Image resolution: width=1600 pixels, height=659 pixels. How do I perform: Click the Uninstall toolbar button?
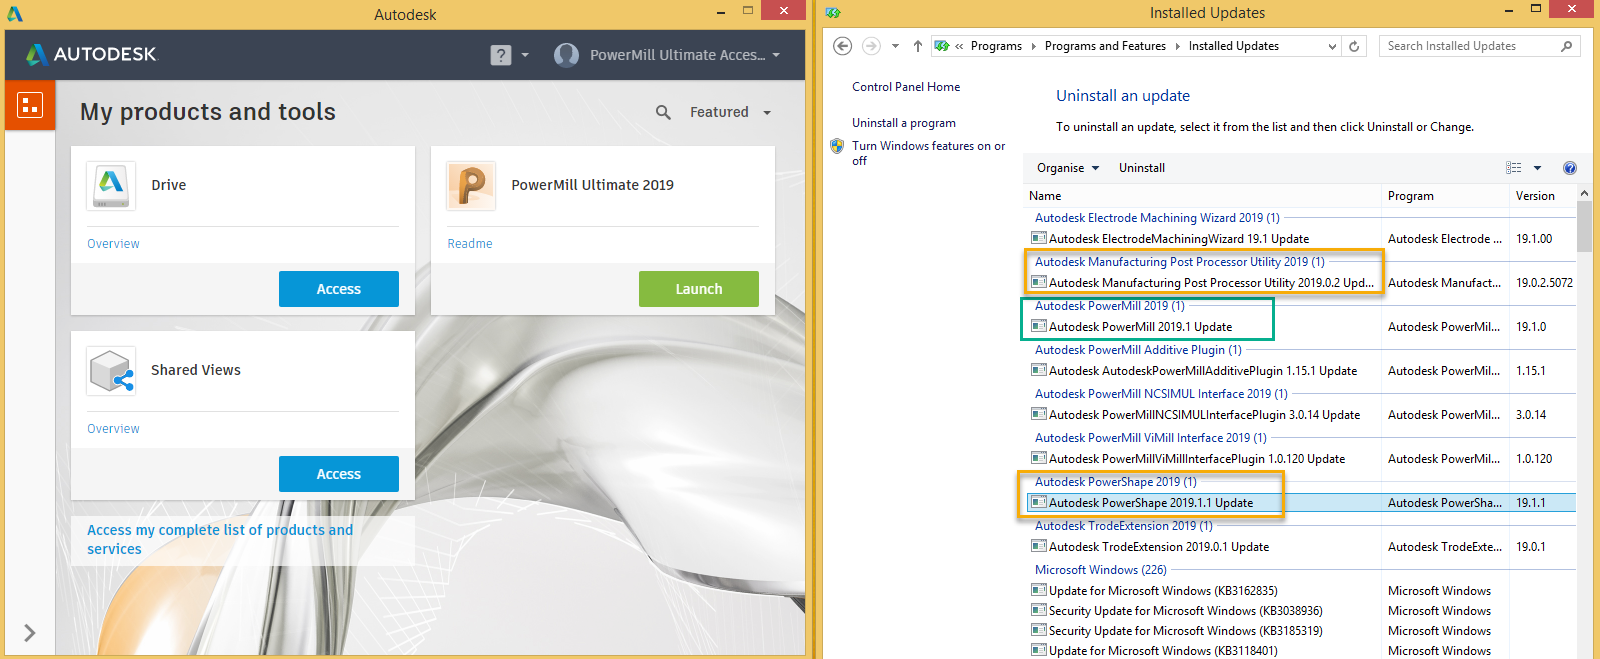[1142, 168]
